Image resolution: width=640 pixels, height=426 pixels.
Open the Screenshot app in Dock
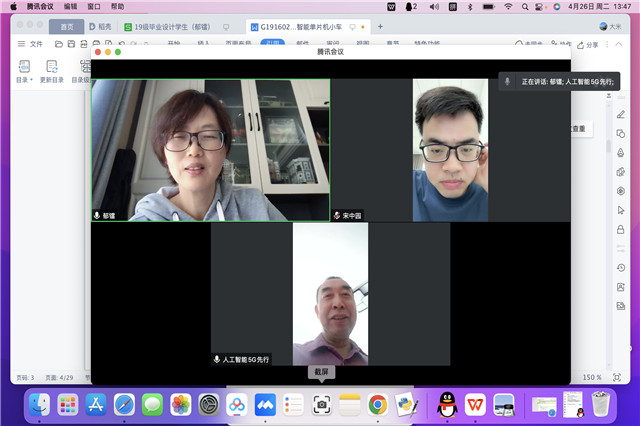pyautogui.click(x=321, y=404)
